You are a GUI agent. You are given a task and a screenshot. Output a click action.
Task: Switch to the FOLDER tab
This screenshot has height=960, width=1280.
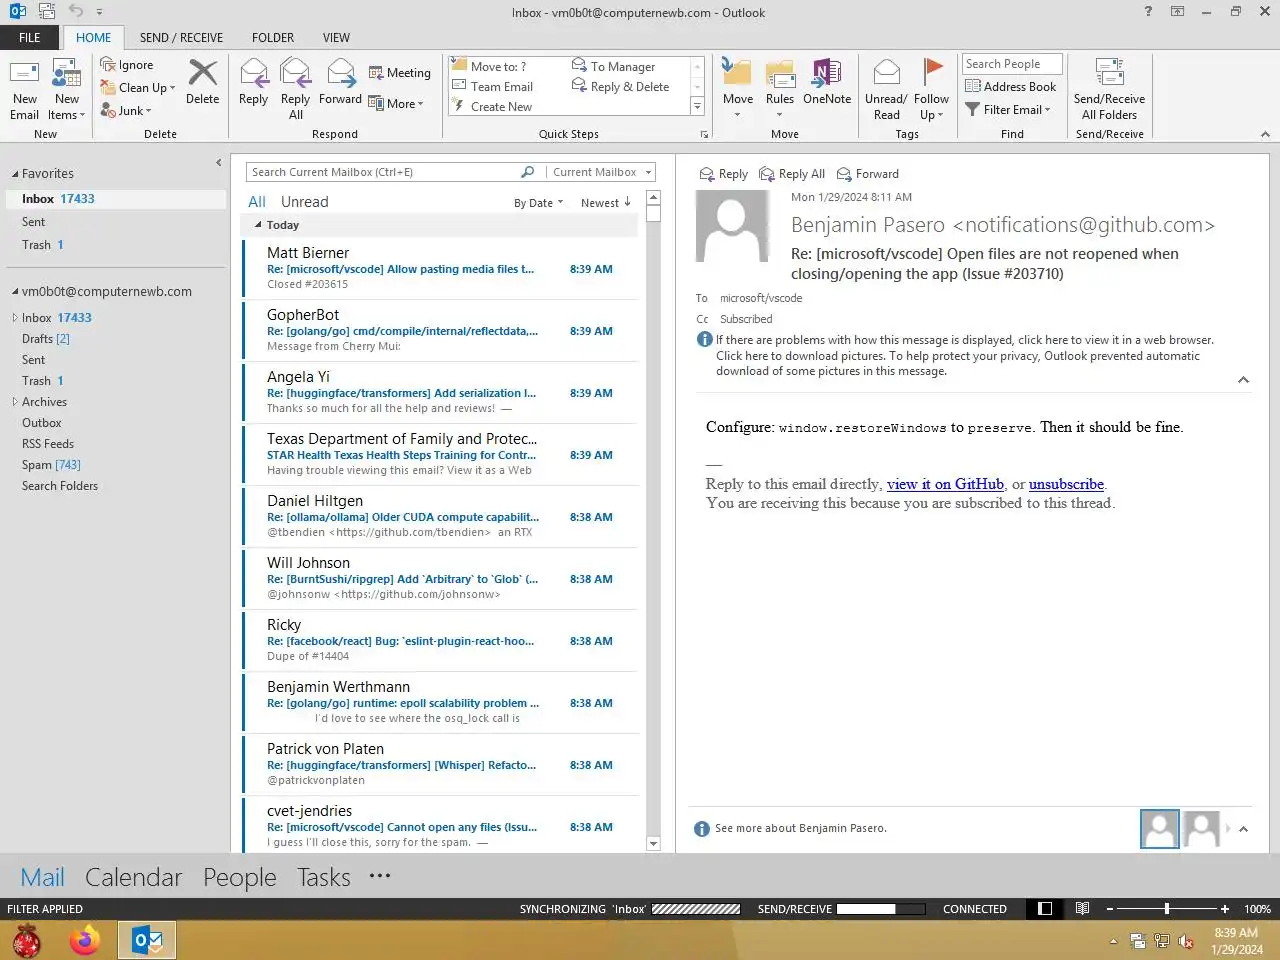273,38
